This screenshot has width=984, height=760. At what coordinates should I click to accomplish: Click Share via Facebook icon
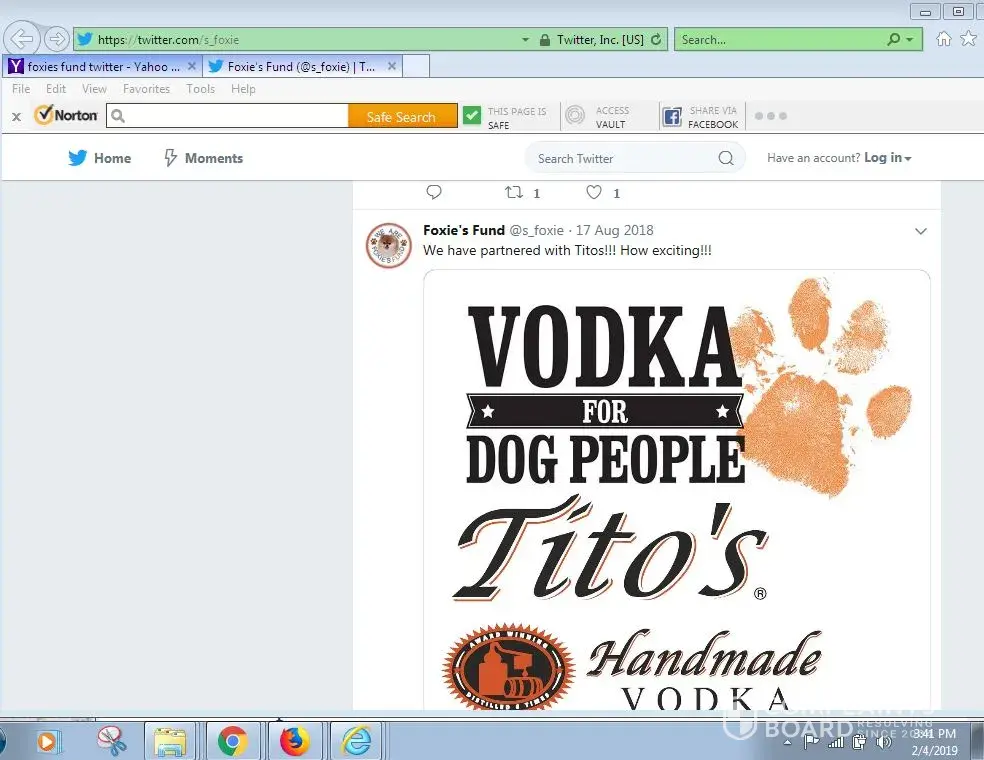(x=672, y=116)
